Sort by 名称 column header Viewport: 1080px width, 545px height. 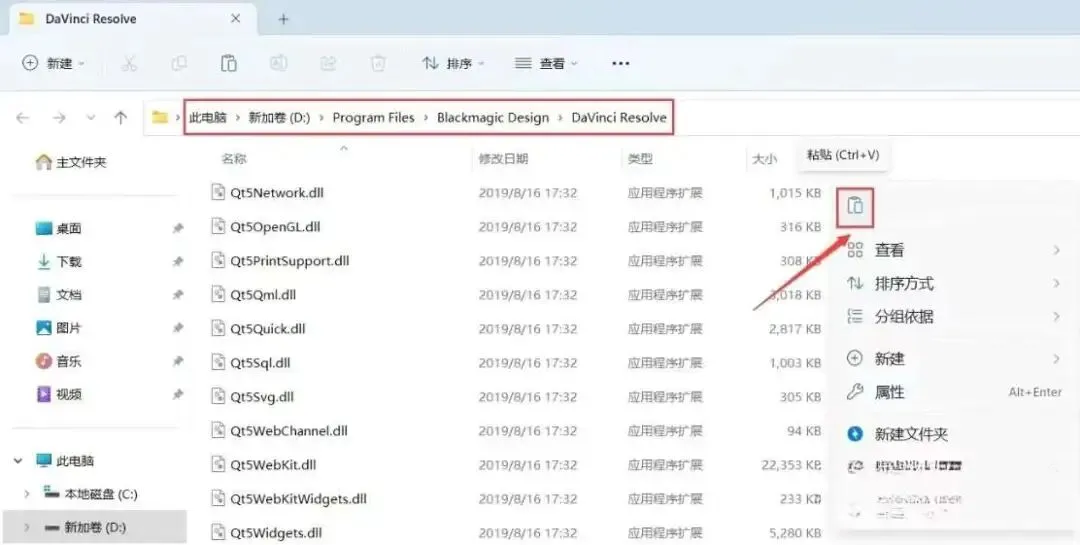pos(233,158)
